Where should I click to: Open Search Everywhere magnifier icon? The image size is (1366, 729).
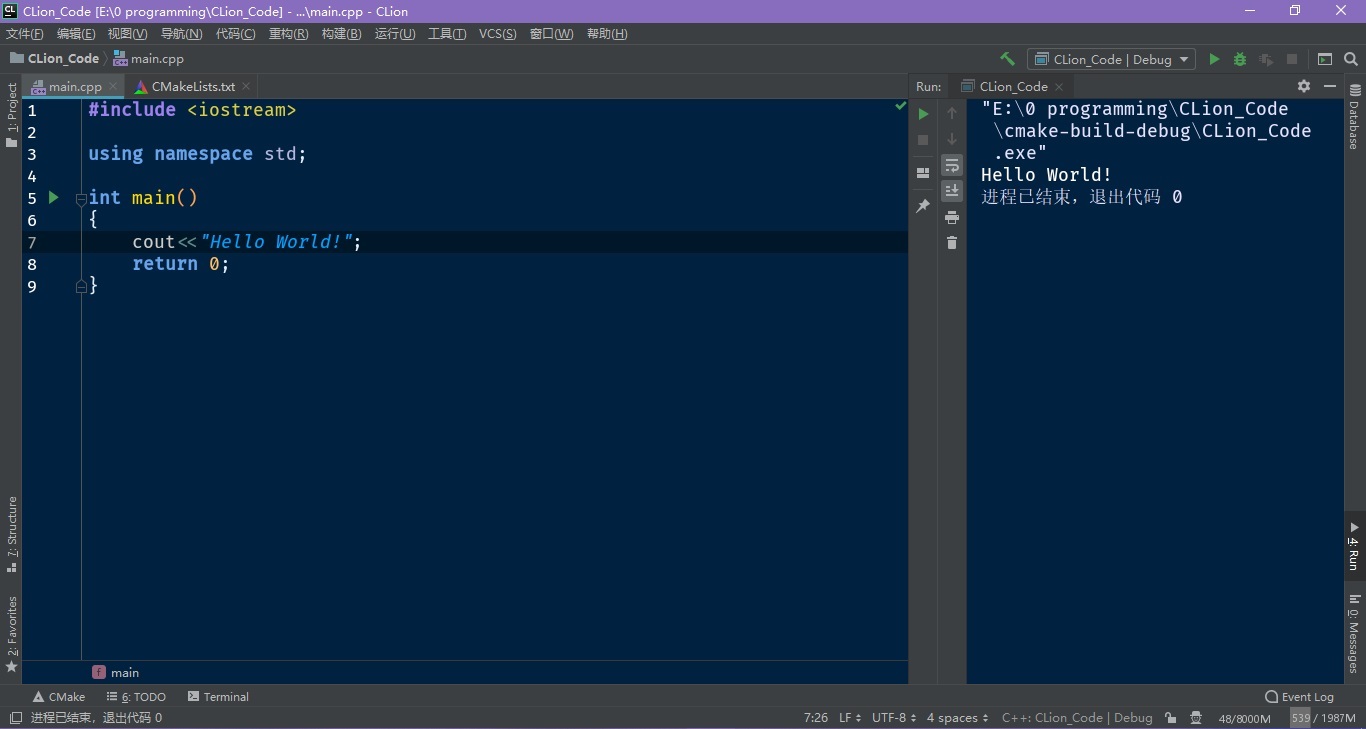(x=1351, y=59)
